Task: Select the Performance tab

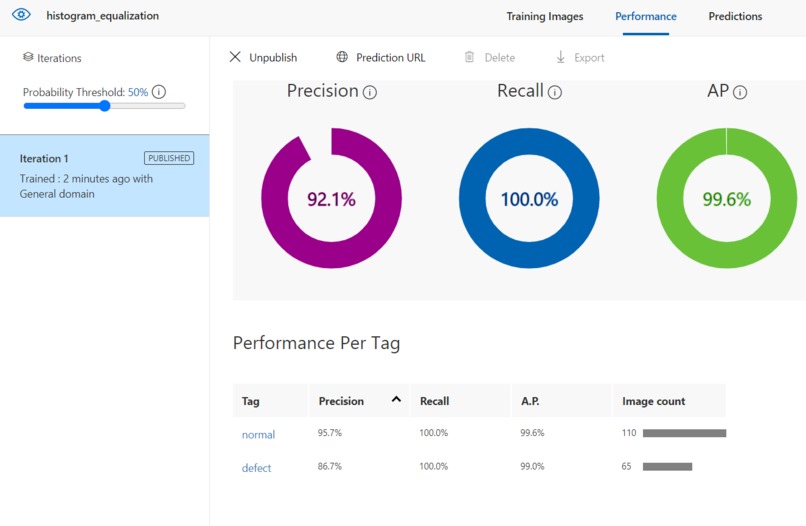Action: point(646,16)
